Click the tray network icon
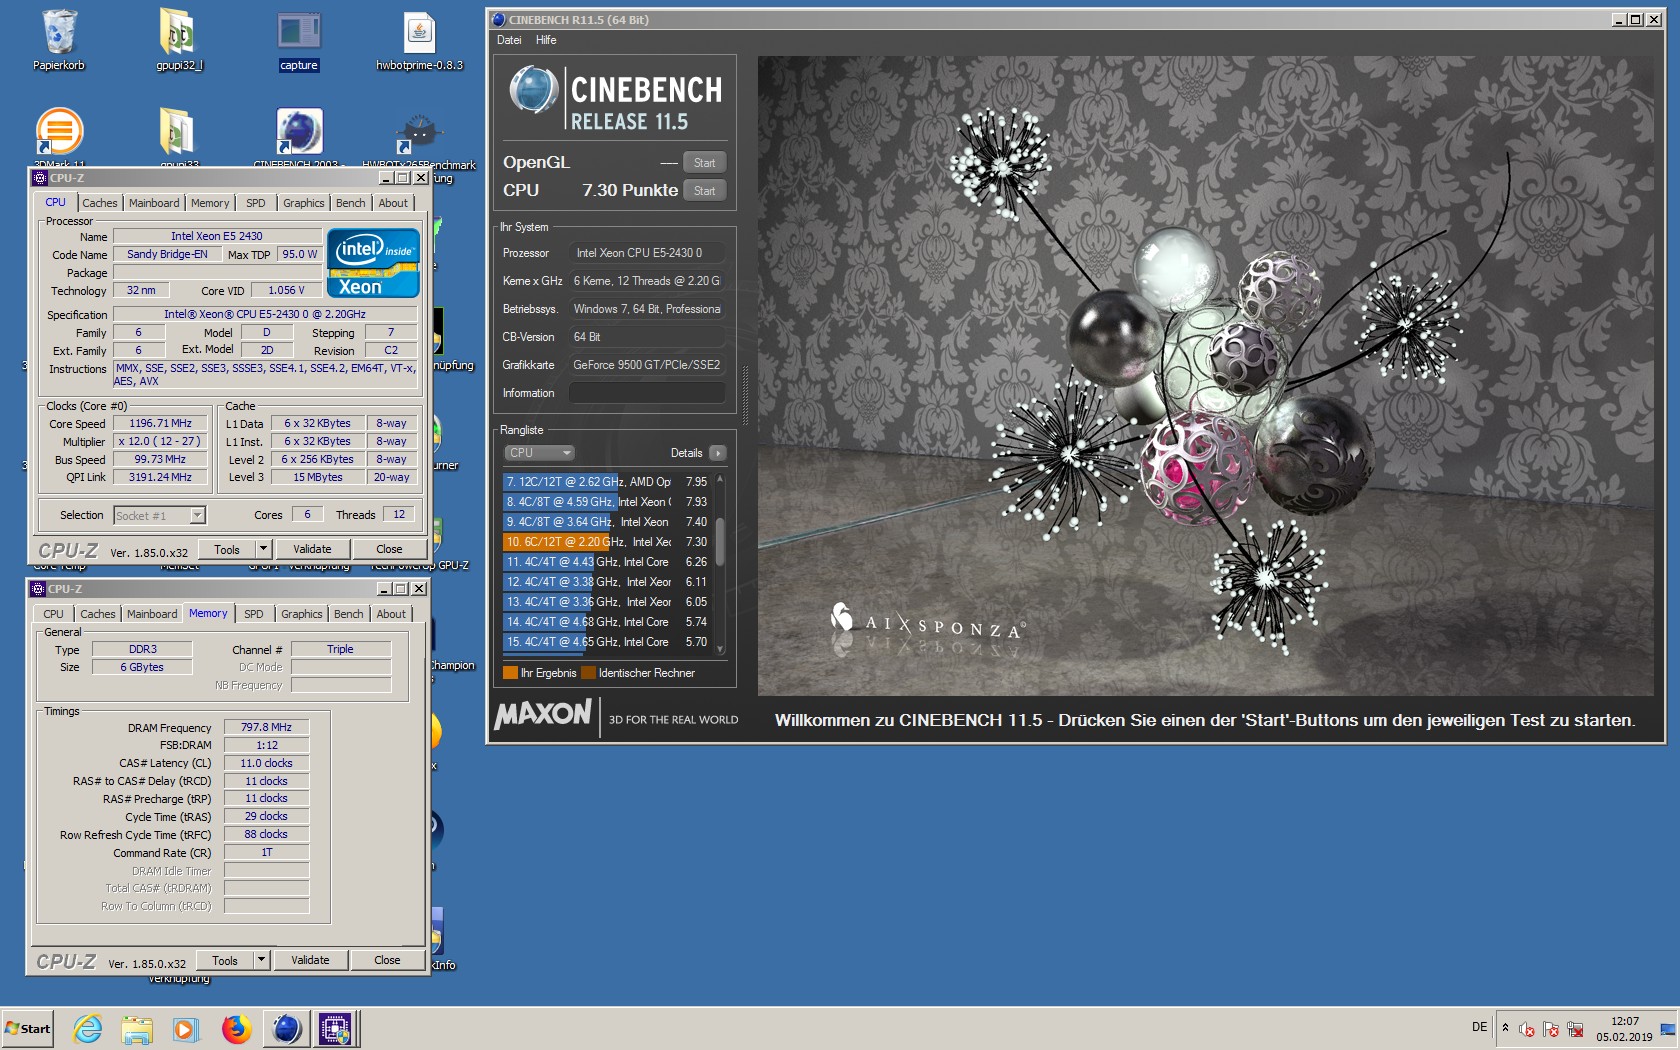The image size is (1680, 1050). [x=1575, y=1029]
